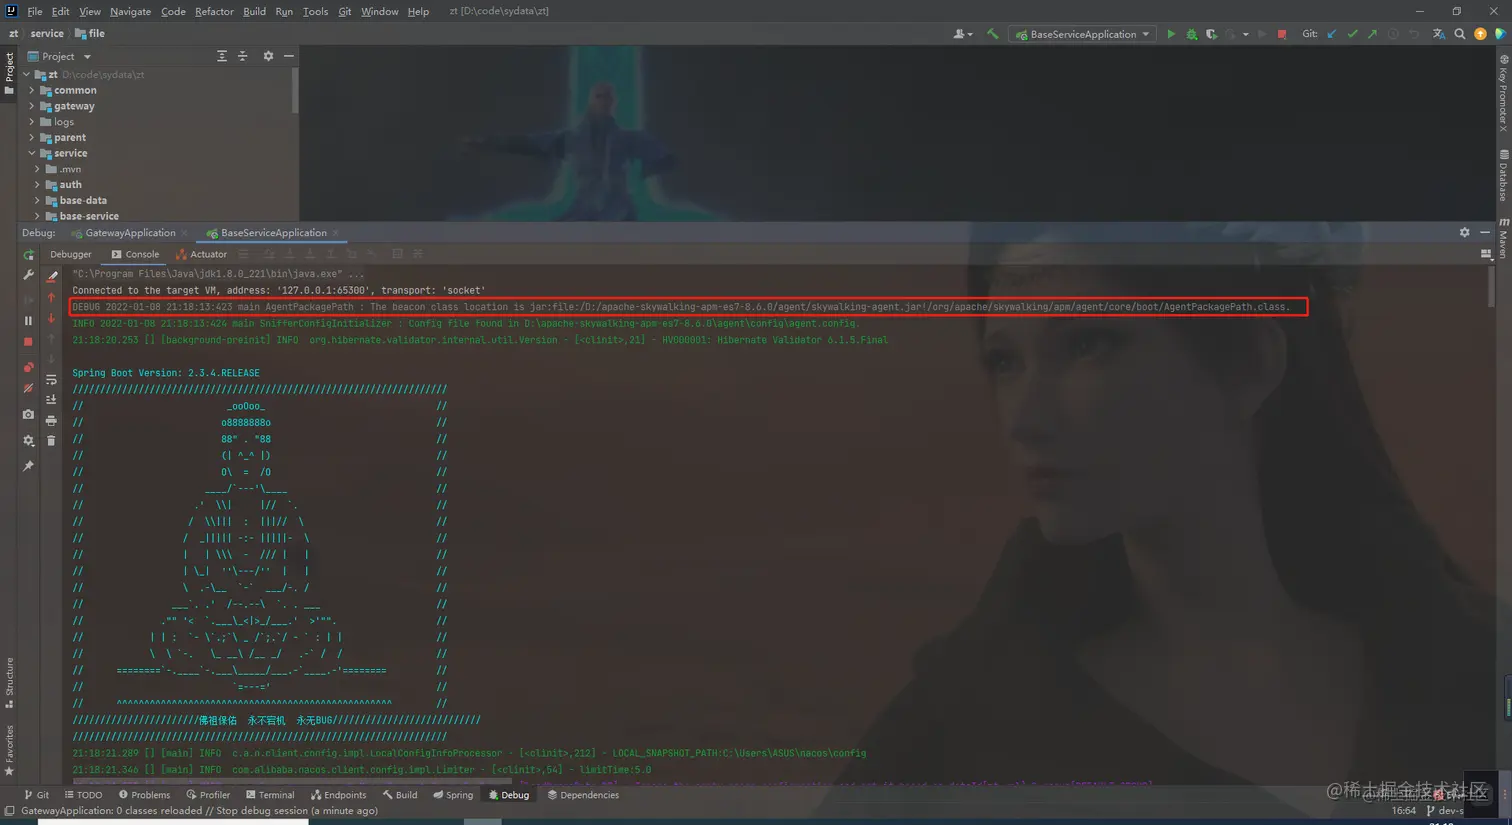Open the Problems tool window
1512x825 pixels.
pyautogui.click(x=144, y=795)
